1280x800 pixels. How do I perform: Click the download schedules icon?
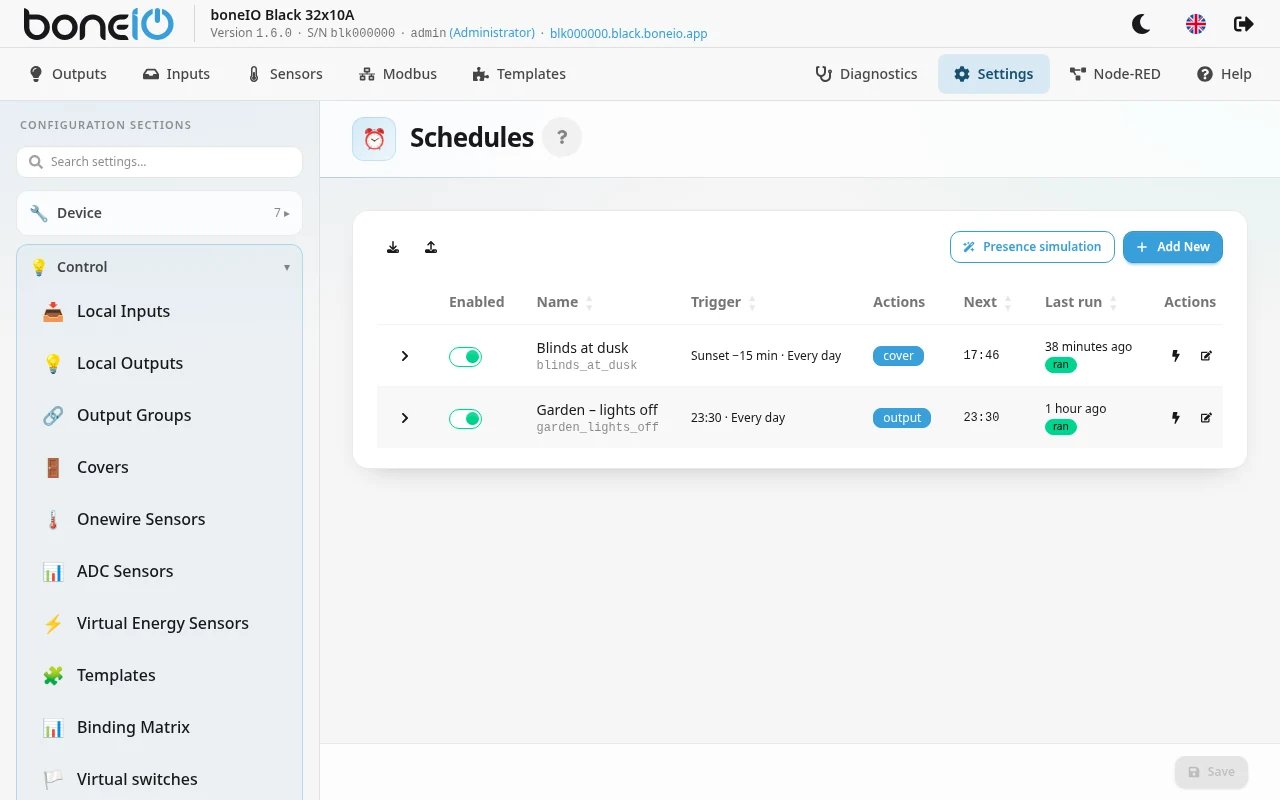coord(393,247)
